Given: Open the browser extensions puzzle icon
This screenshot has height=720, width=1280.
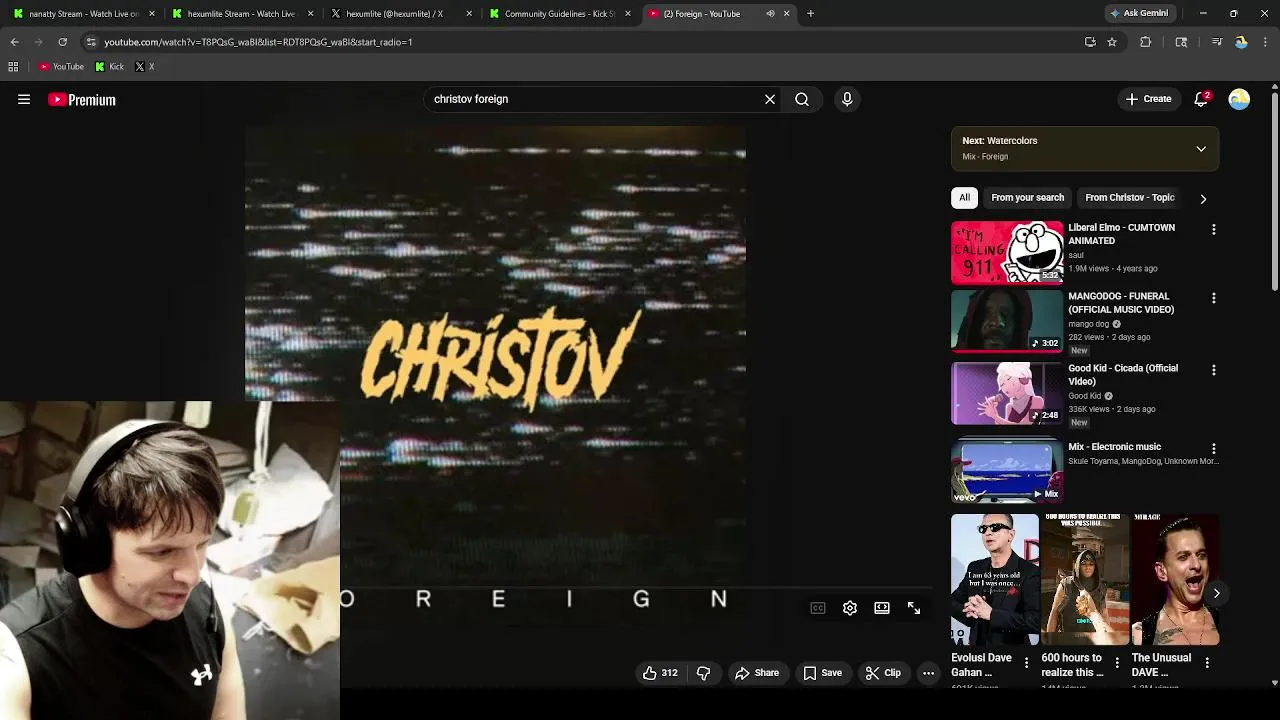Looking at the screenshot, I should tap(1146, 42).
